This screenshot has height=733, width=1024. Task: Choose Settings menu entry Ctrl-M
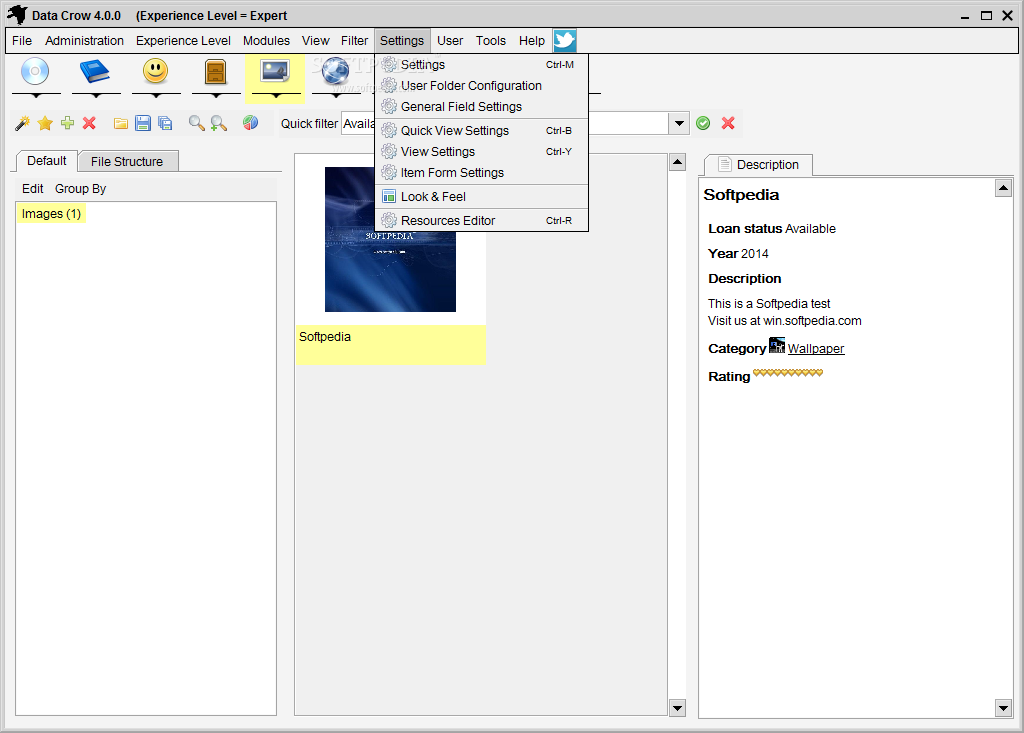482,65
